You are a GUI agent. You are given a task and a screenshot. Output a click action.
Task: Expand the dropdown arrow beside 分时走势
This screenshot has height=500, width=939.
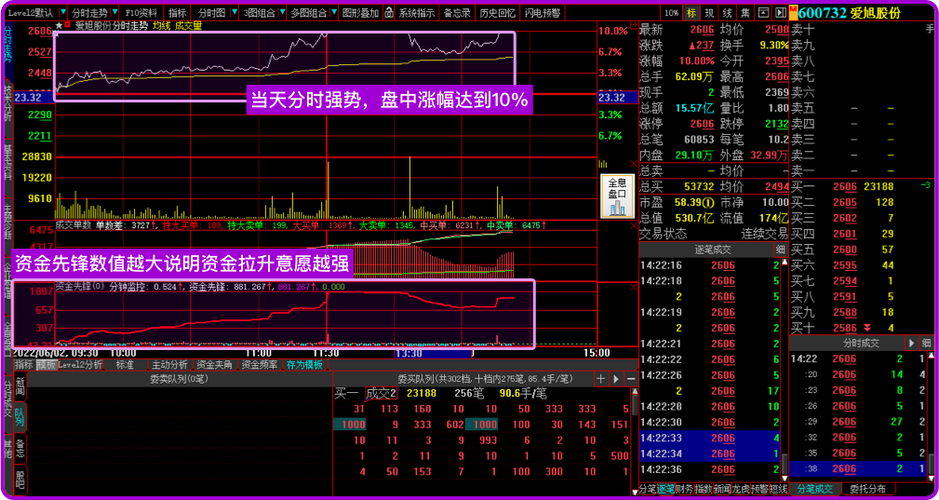click(x=115, y=13)
